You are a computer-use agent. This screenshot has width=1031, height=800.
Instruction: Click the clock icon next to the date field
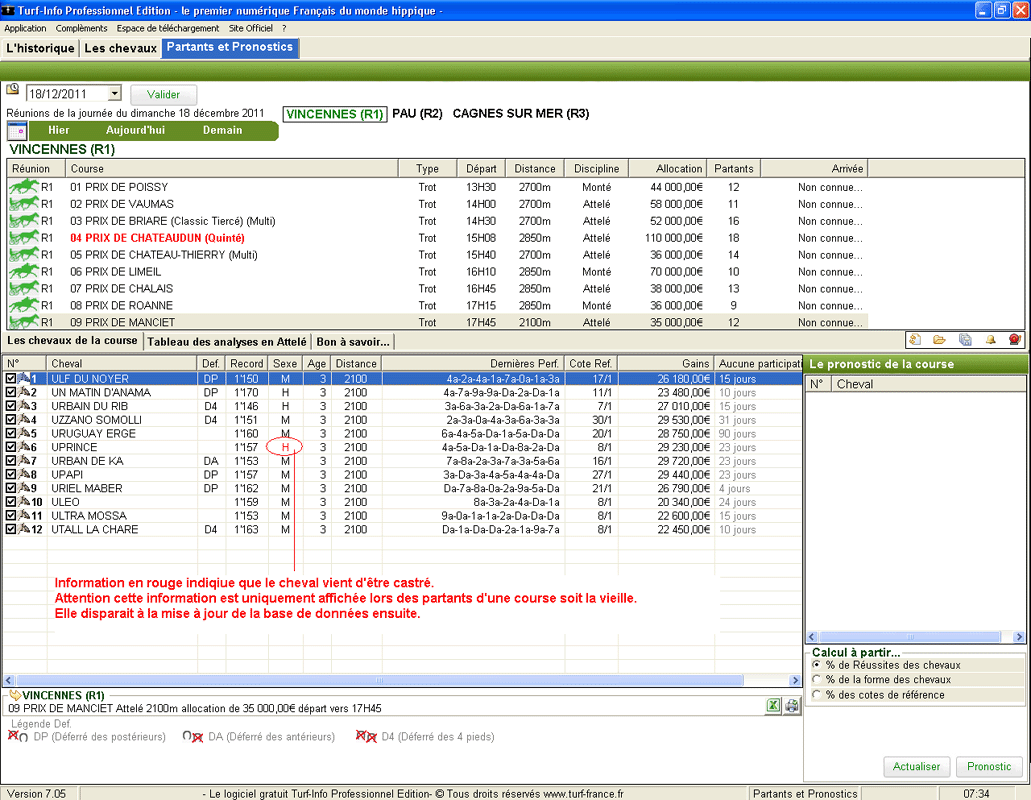(12, 89)
